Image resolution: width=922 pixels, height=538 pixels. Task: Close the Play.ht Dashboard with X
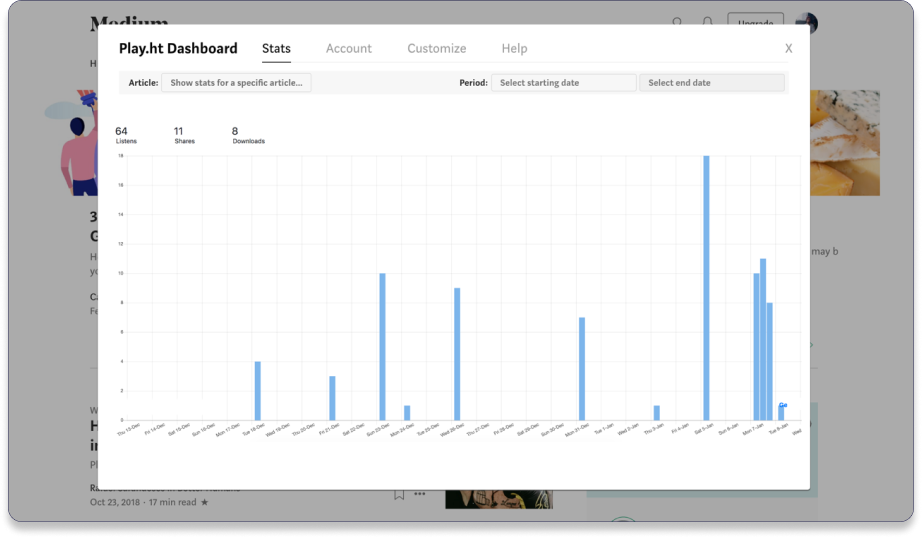tap(789, 48)
